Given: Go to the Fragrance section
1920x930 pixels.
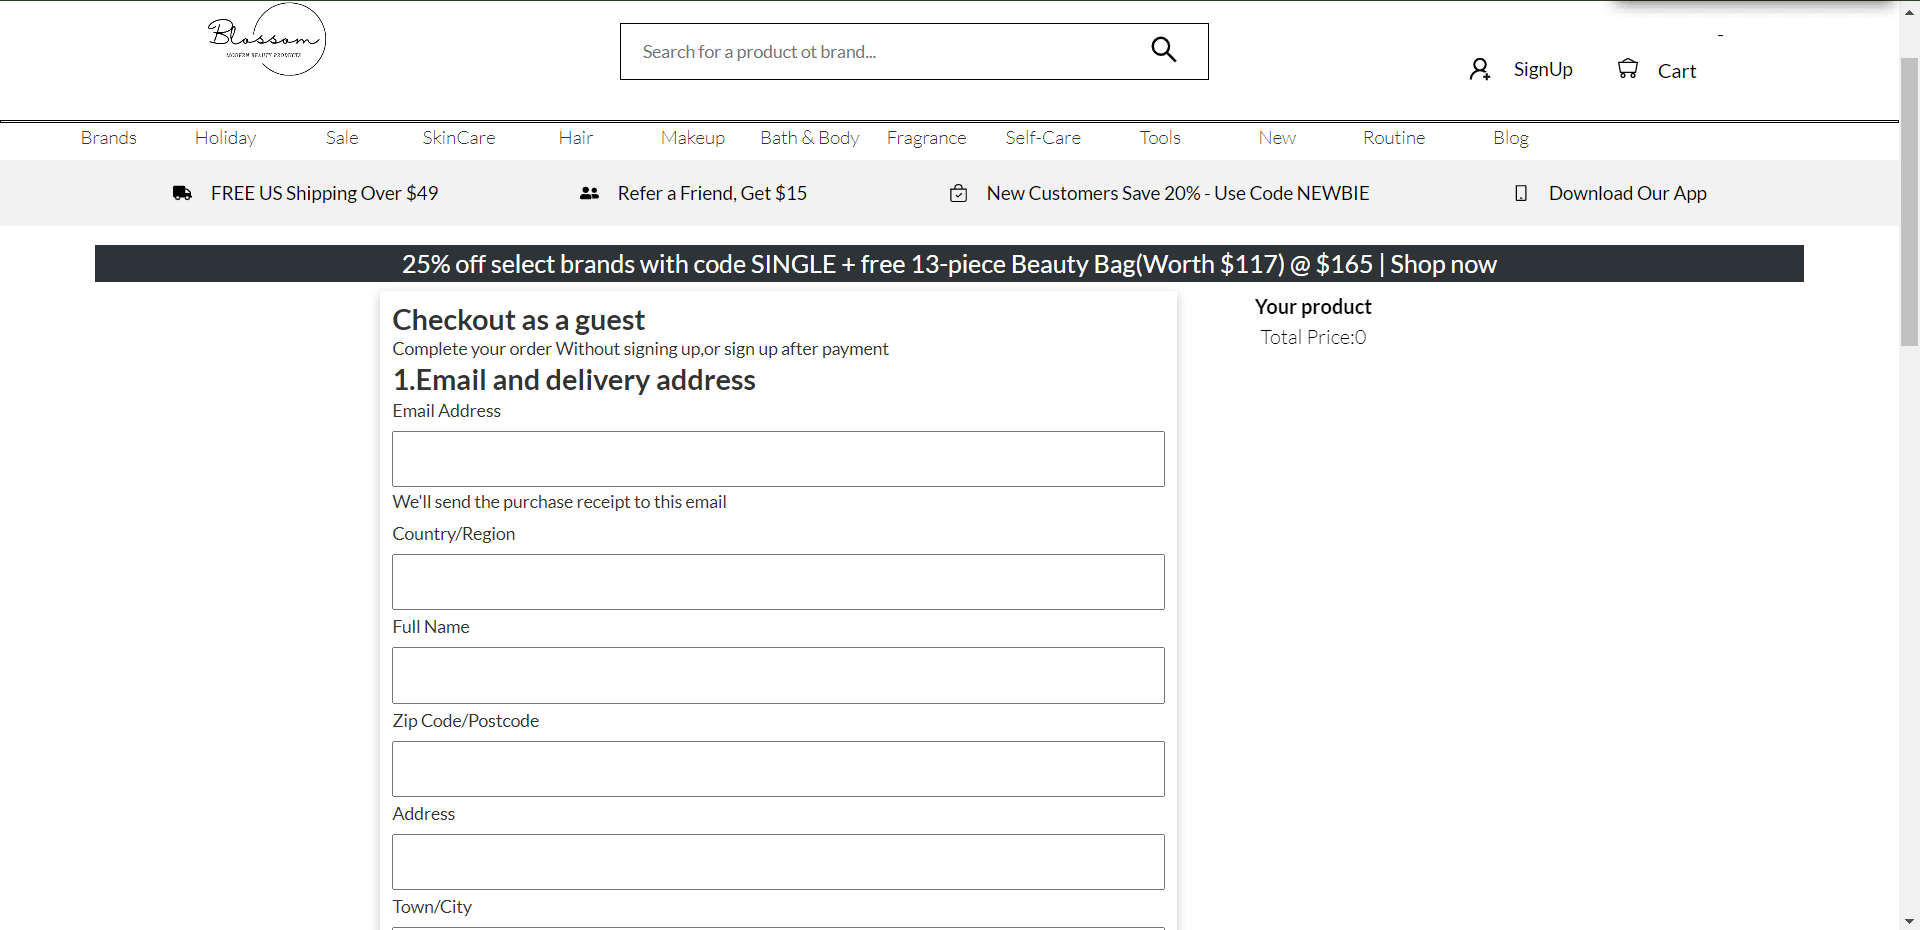Looking at the screenshot, I should coord(926,138).
